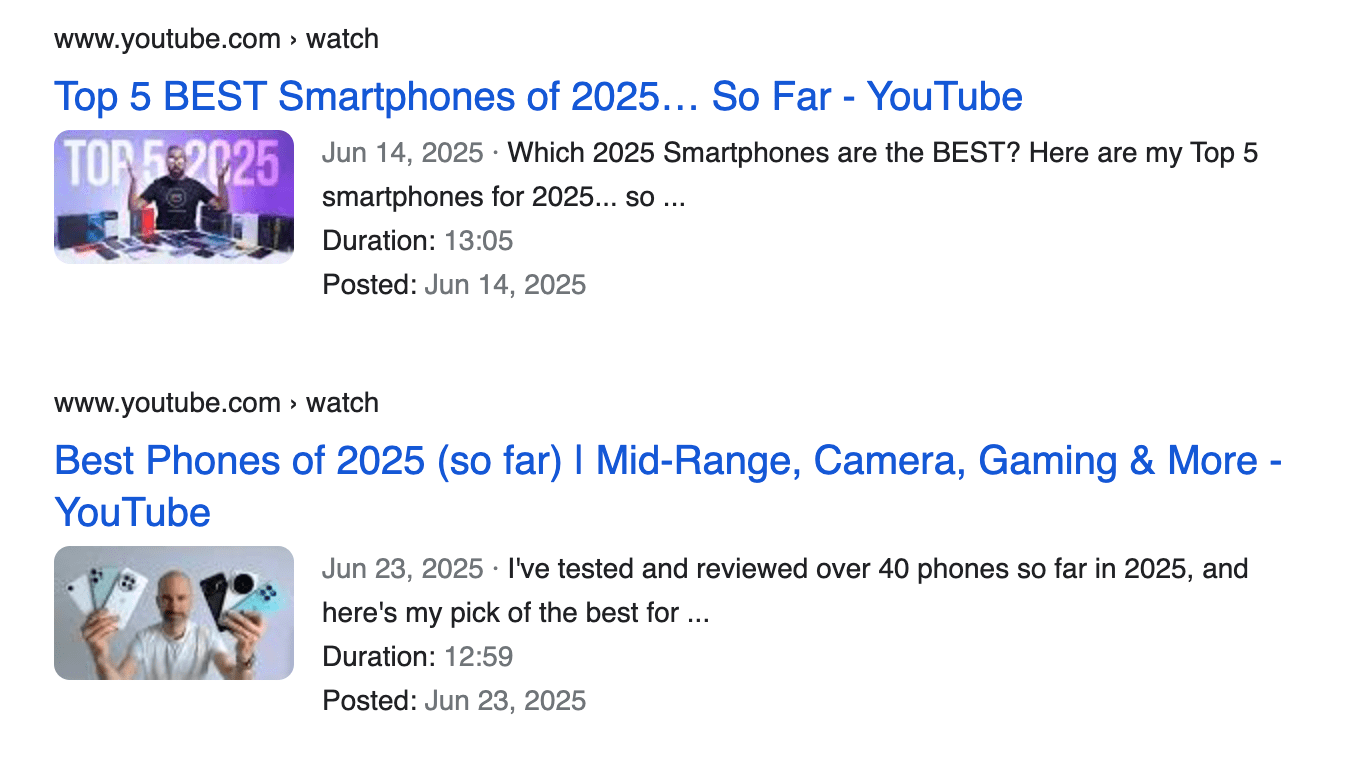This screenshot has width=1346, height=772.
Task: Click the second www.youtube.com breadcrumb
Action: coord(166,402)
